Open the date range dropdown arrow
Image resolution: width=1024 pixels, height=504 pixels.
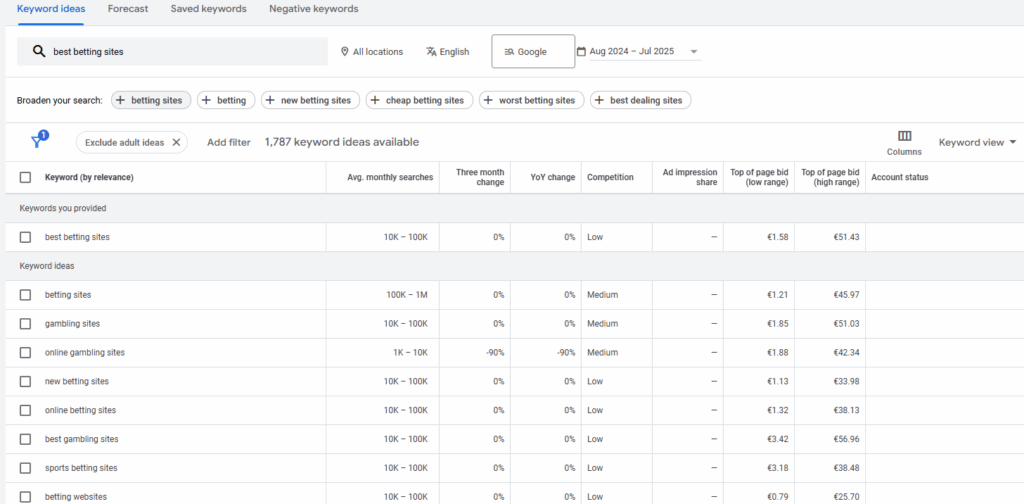(x=694, y=52)
